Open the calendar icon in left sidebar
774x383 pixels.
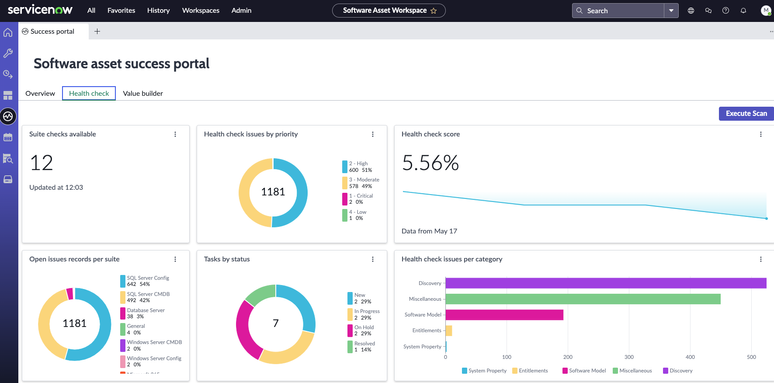8,137
